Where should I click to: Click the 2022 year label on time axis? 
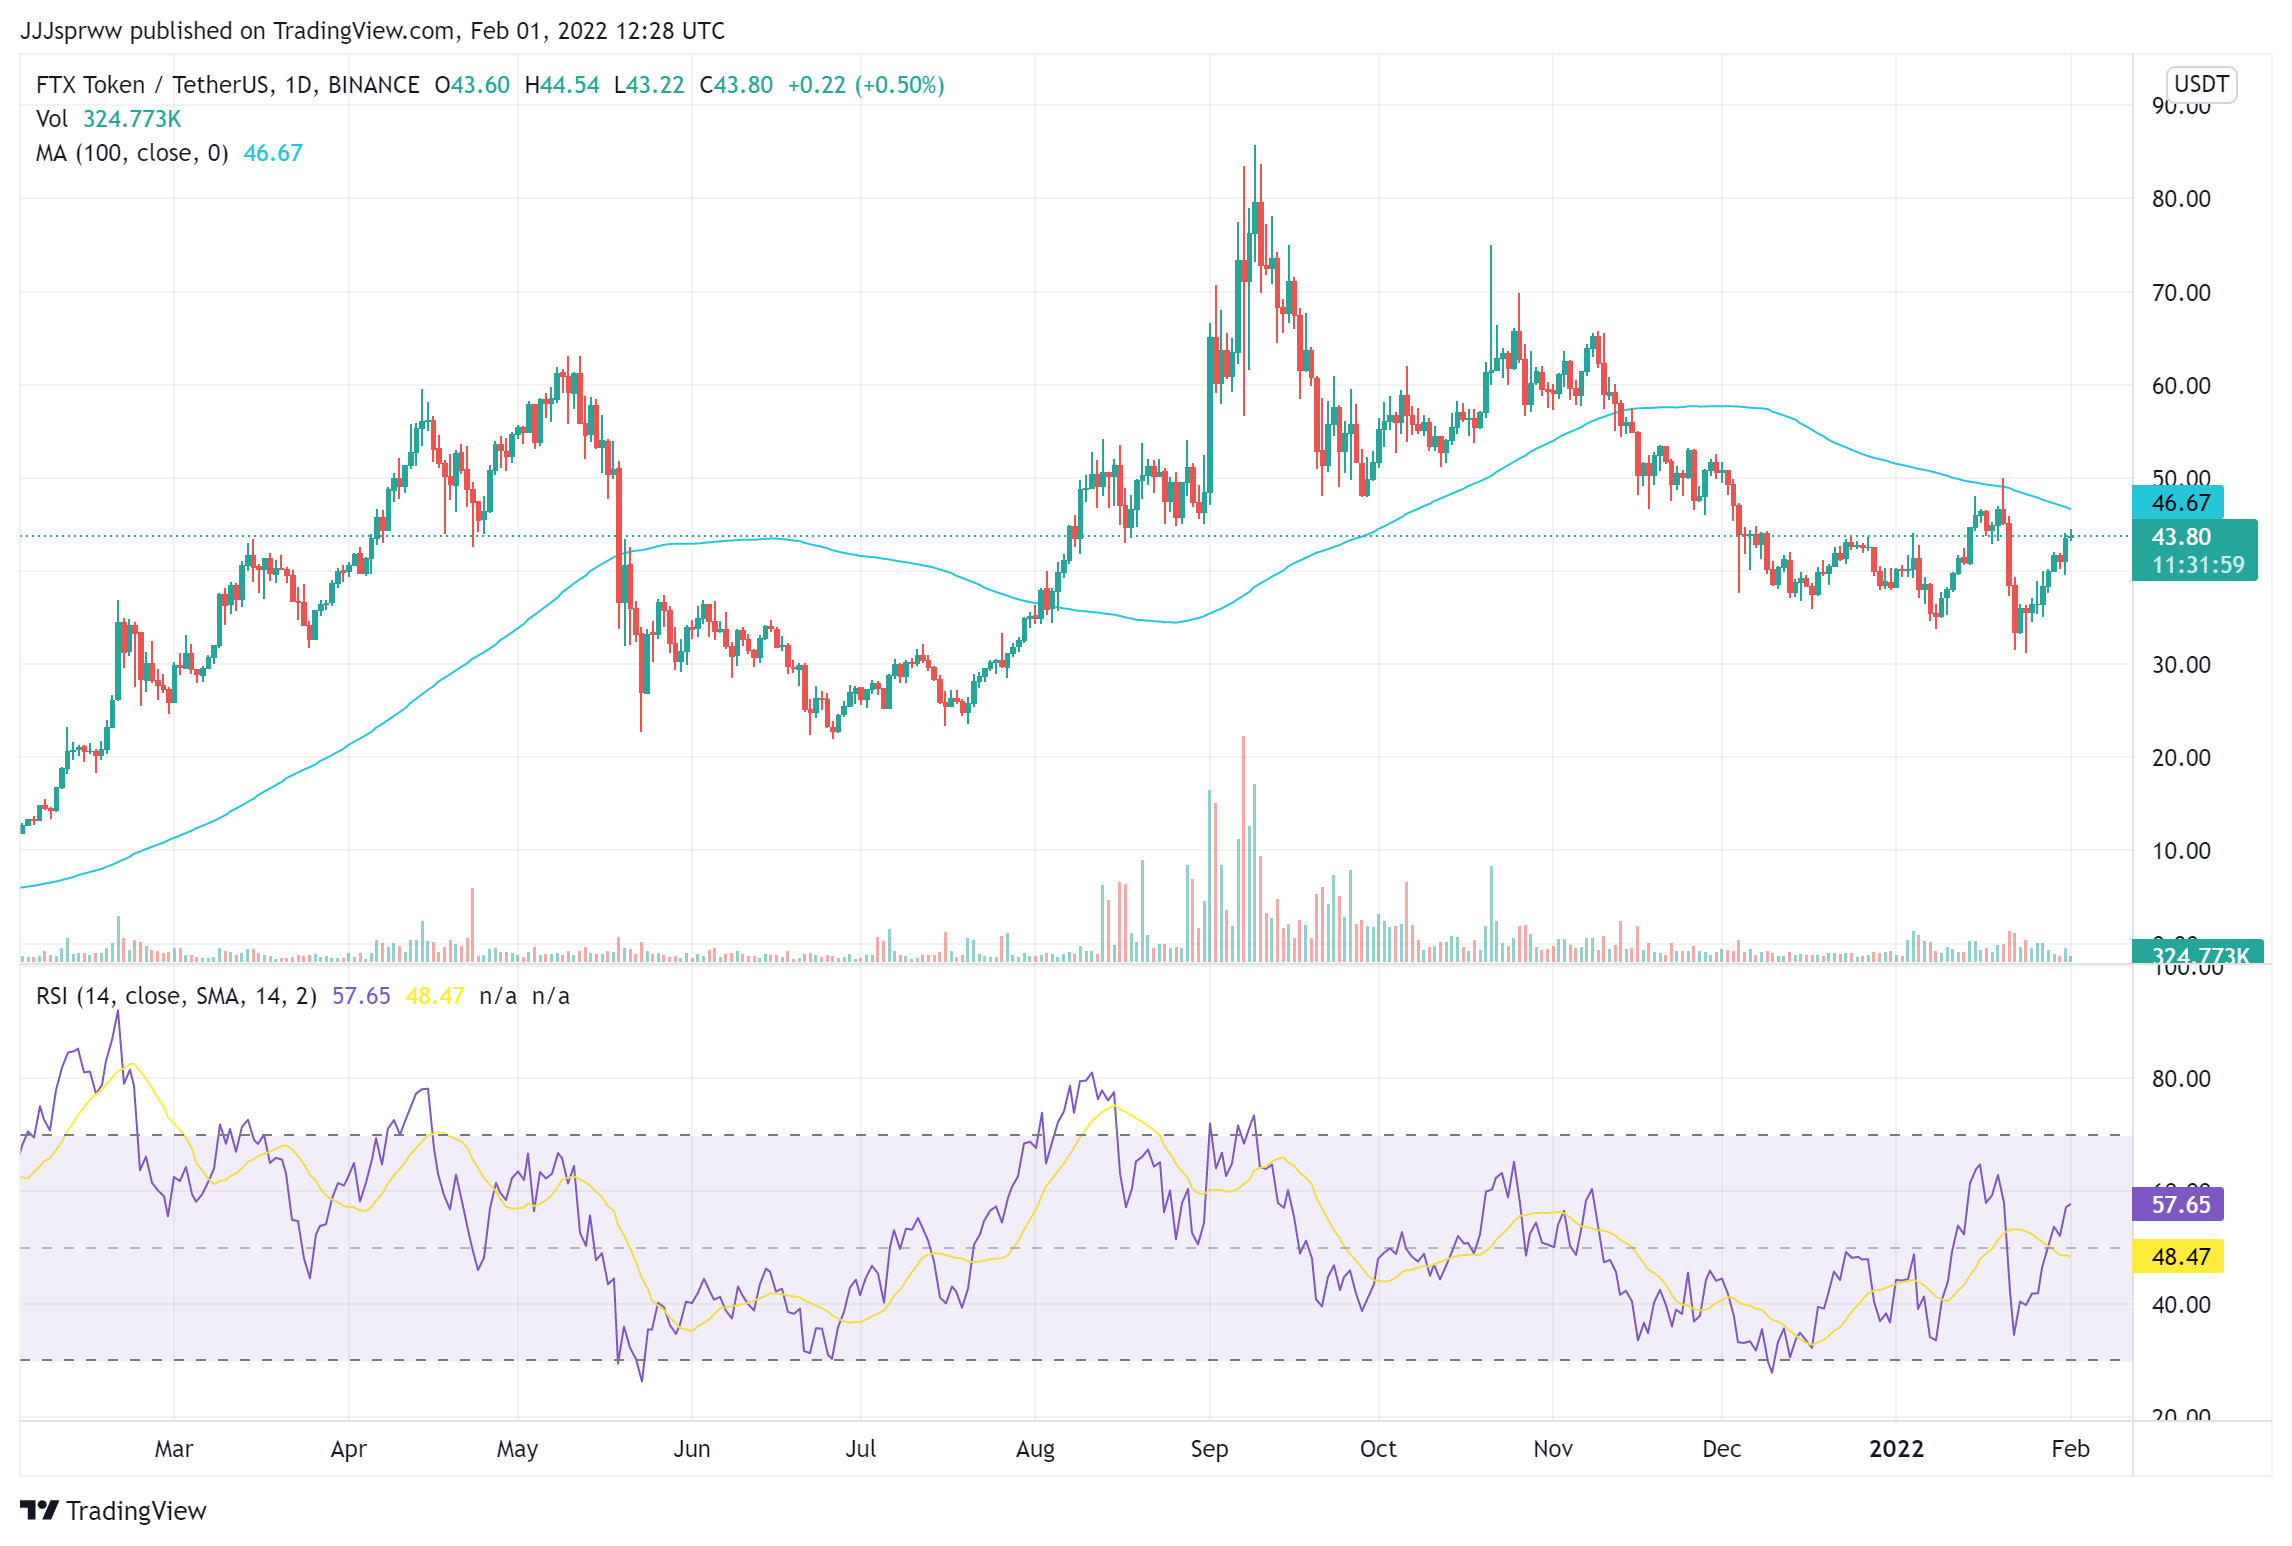pos(1896,1449)
